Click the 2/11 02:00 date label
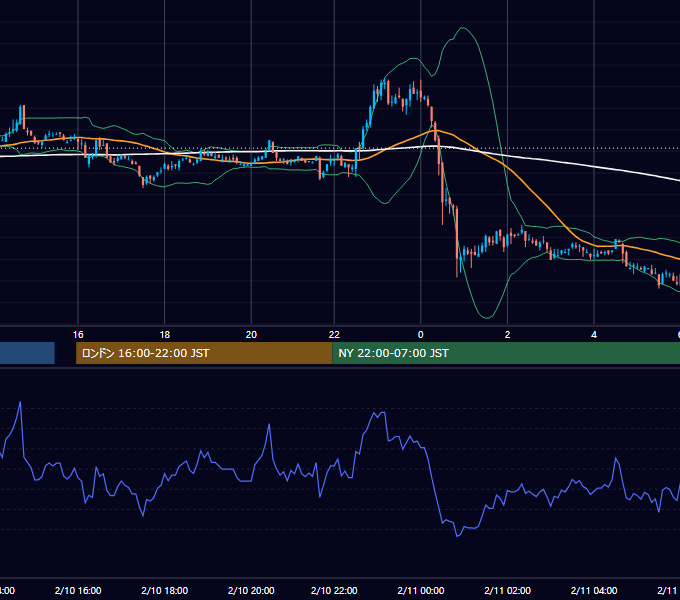 (x=507, y=590)
